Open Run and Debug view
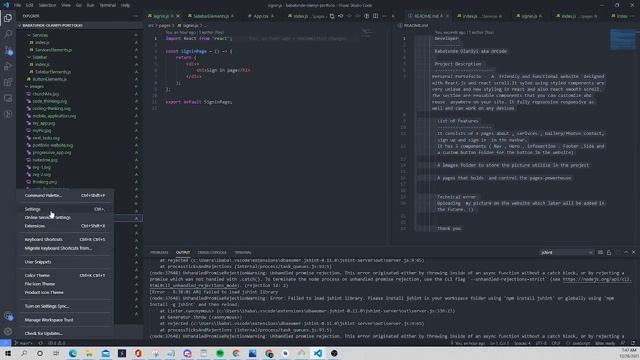 8,66
